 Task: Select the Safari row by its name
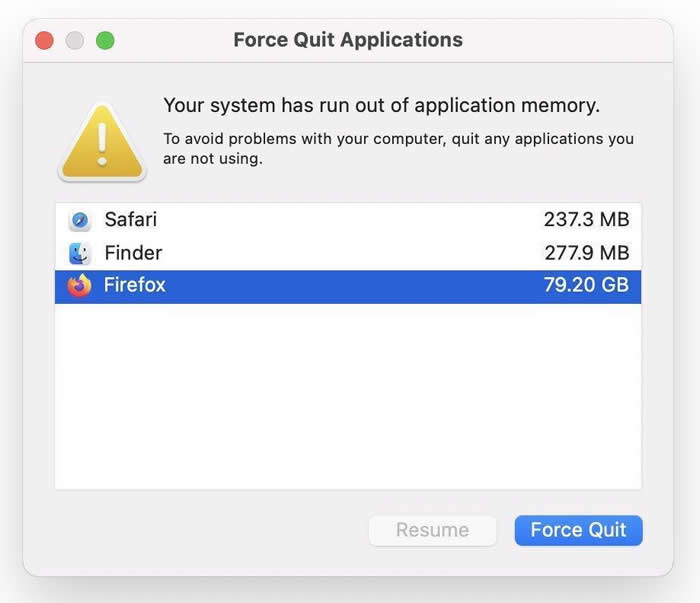click(x=130, y=220)
